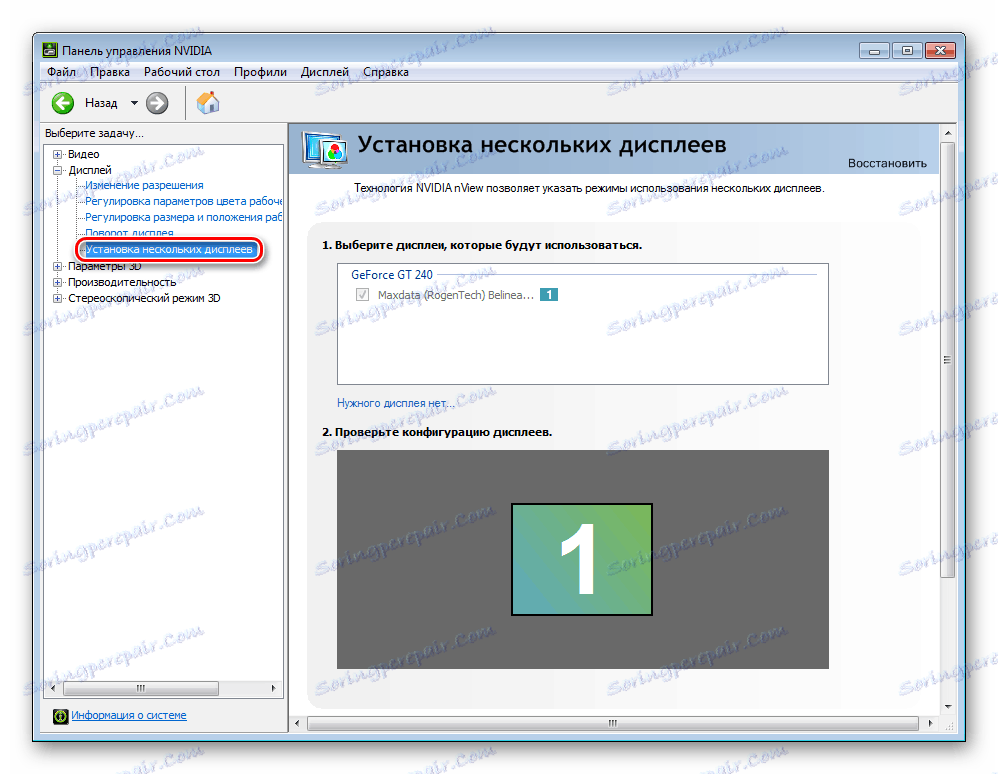Viewport: 998px width, 774px height.
Task: Click the task tree horizontal scrollbar thumb
Action: click(141, 688)
